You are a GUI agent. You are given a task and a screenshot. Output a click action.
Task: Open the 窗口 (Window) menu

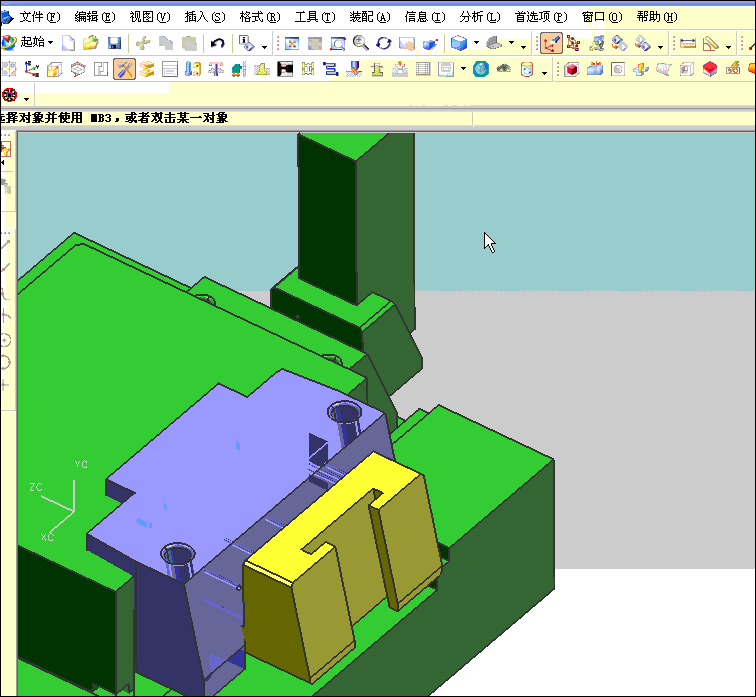(602, 17)
